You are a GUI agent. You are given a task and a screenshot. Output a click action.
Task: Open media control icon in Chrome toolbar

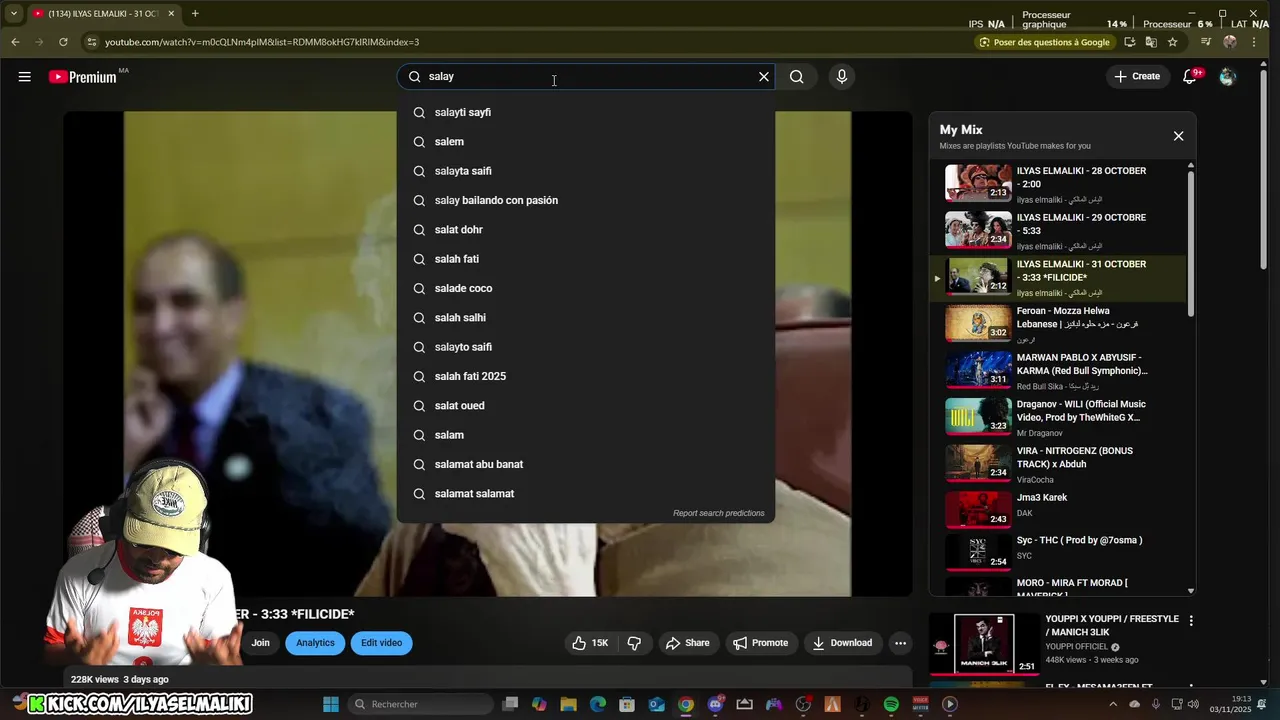tap(1206, 42)
